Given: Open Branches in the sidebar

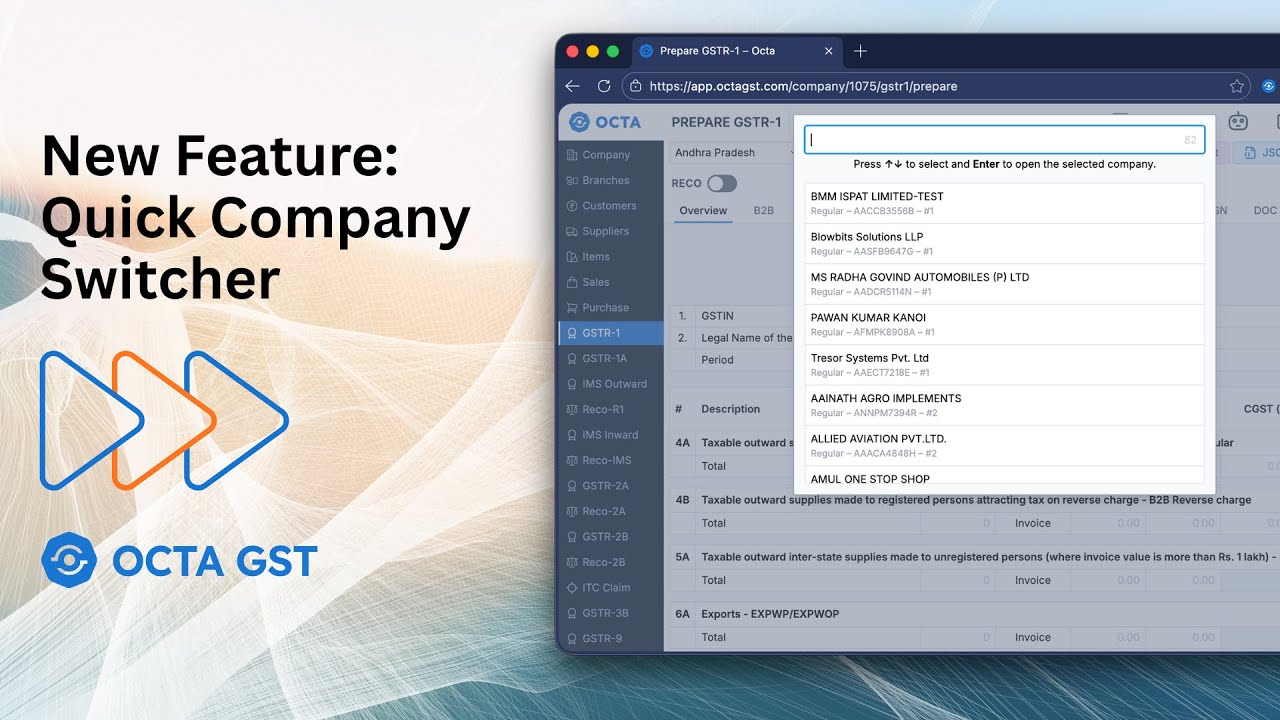Looking at the screenshot, I should coord(610,180).
